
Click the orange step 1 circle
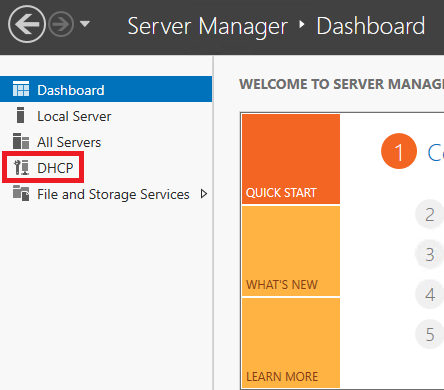coord(399,151)
